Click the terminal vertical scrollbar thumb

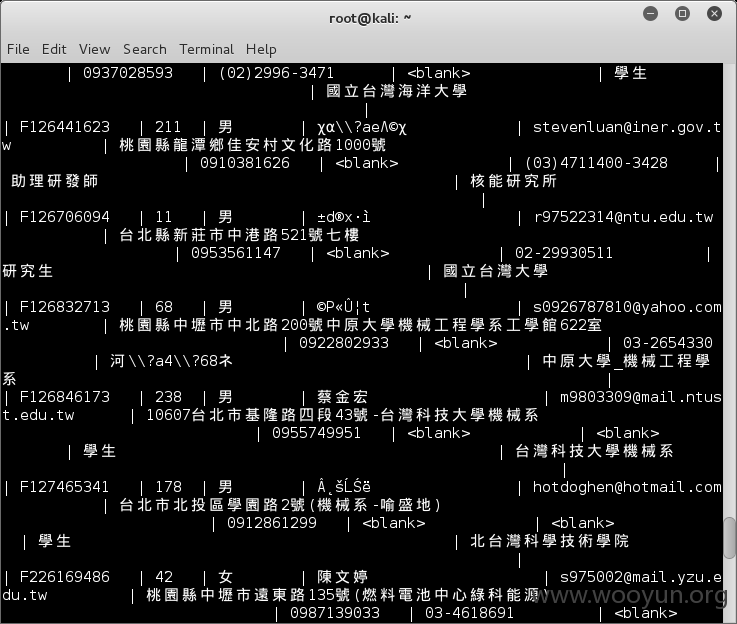[x=729, y=538]
